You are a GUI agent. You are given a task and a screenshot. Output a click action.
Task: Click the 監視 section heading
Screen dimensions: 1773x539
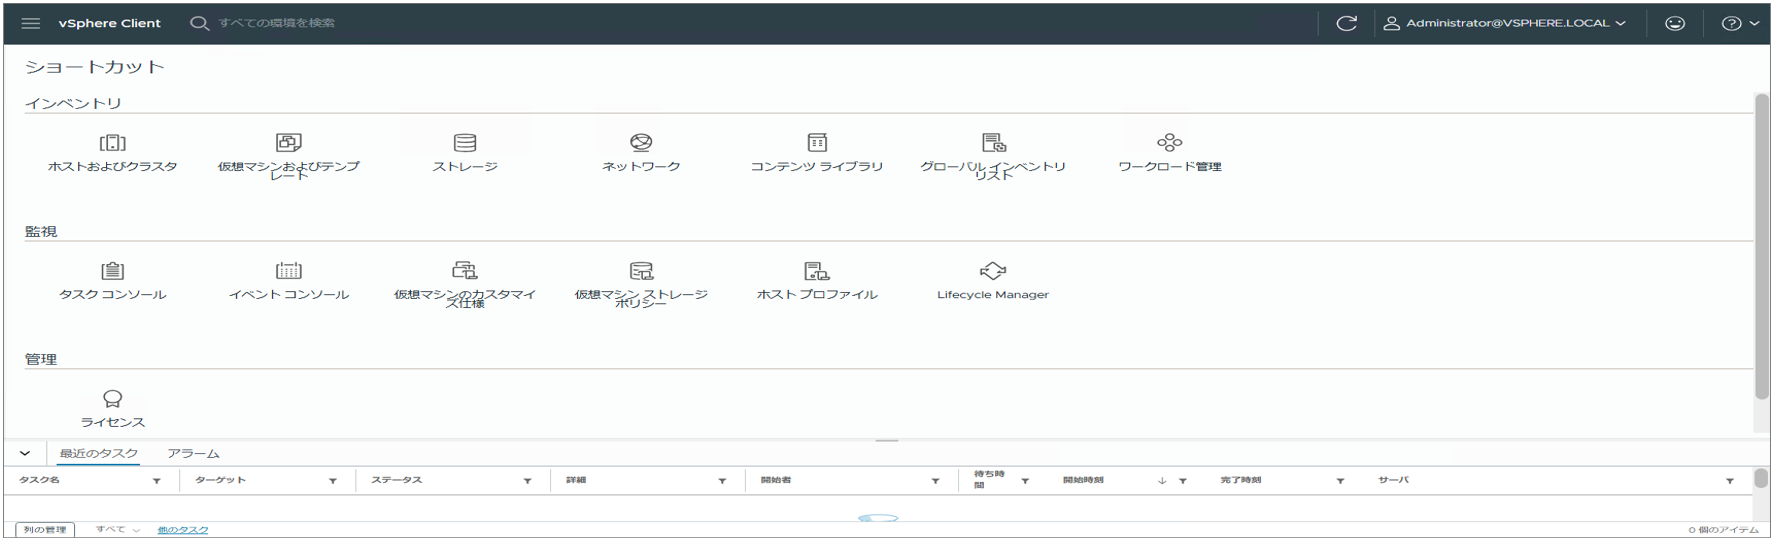pos(41,231)
